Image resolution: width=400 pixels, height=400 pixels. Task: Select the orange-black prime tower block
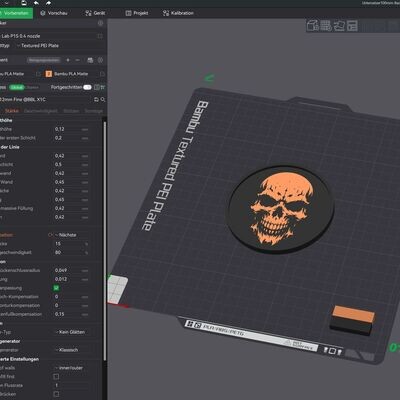click(353, 320)
